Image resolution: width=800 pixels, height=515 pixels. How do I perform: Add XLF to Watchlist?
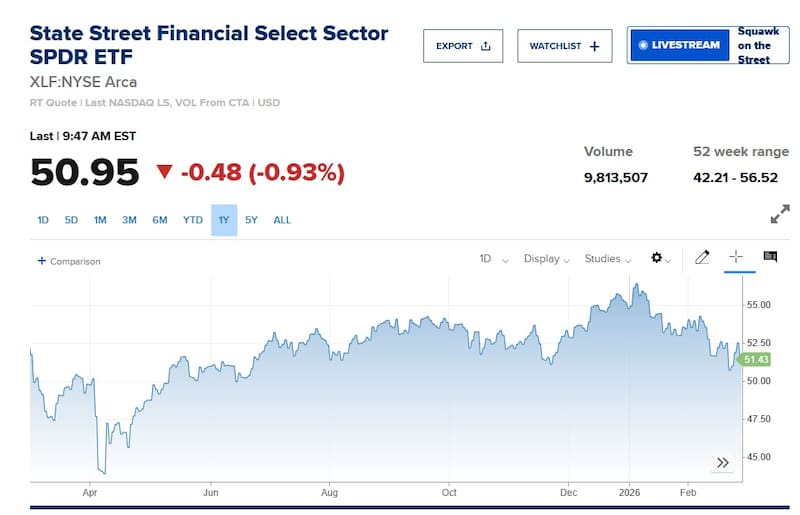coord(564,46)
